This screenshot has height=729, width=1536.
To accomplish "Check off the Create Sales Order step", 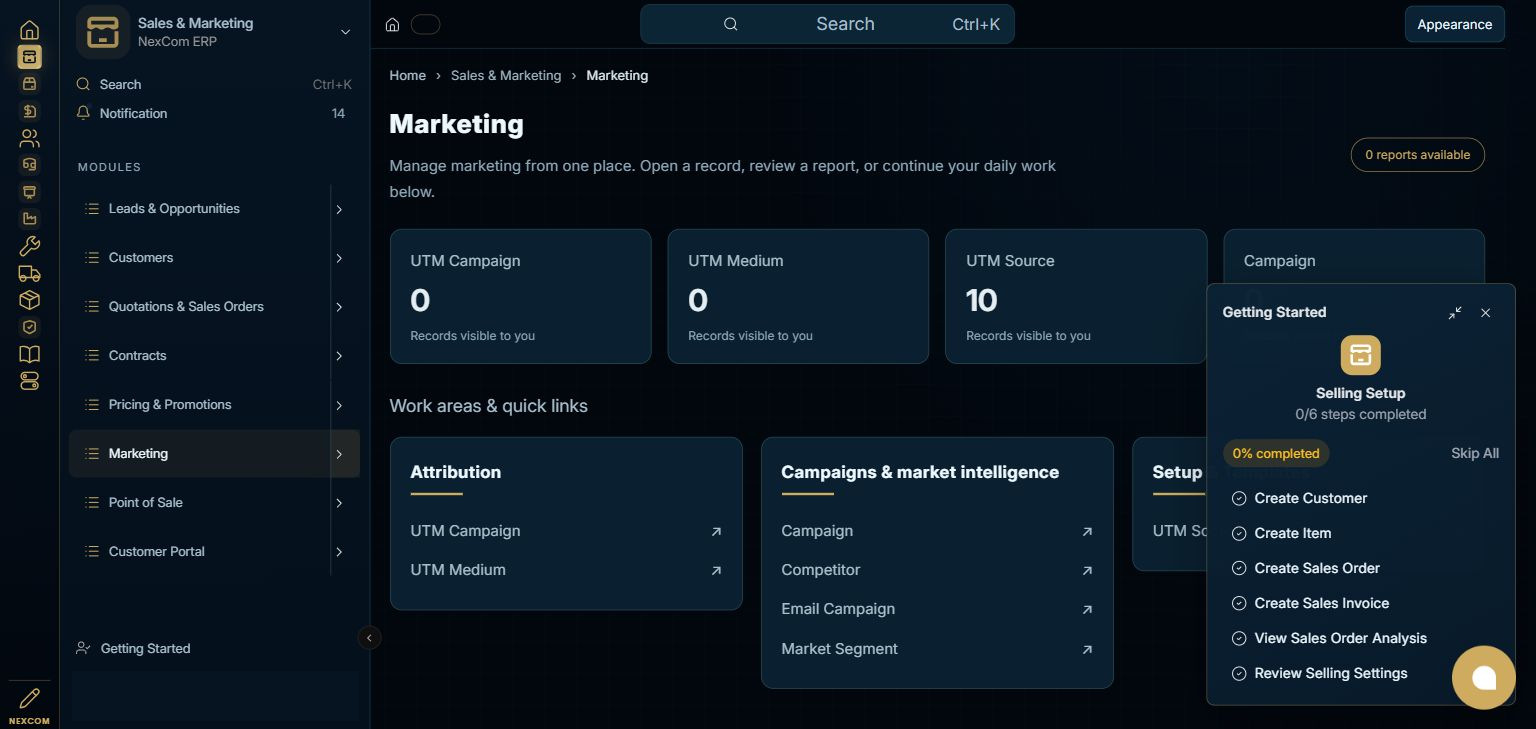I will [1239, 568].
